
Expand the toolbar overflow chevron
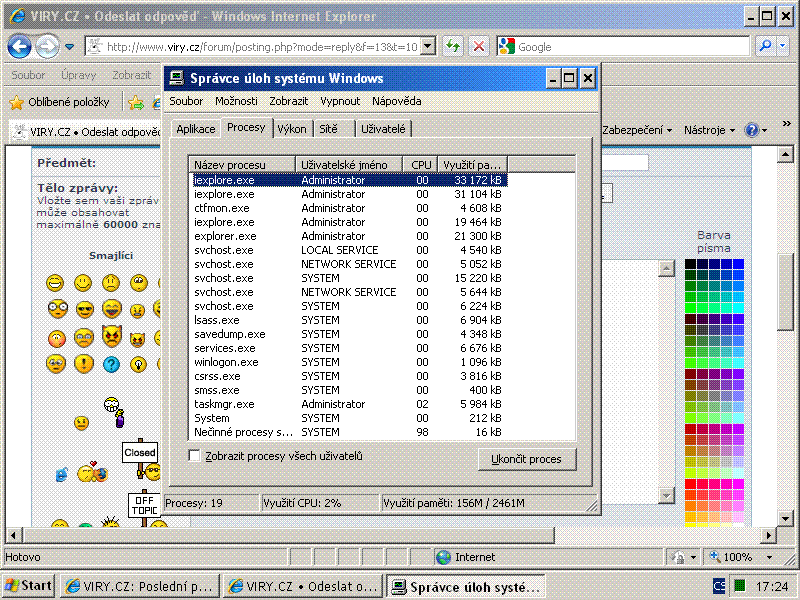tap(787, 123)
